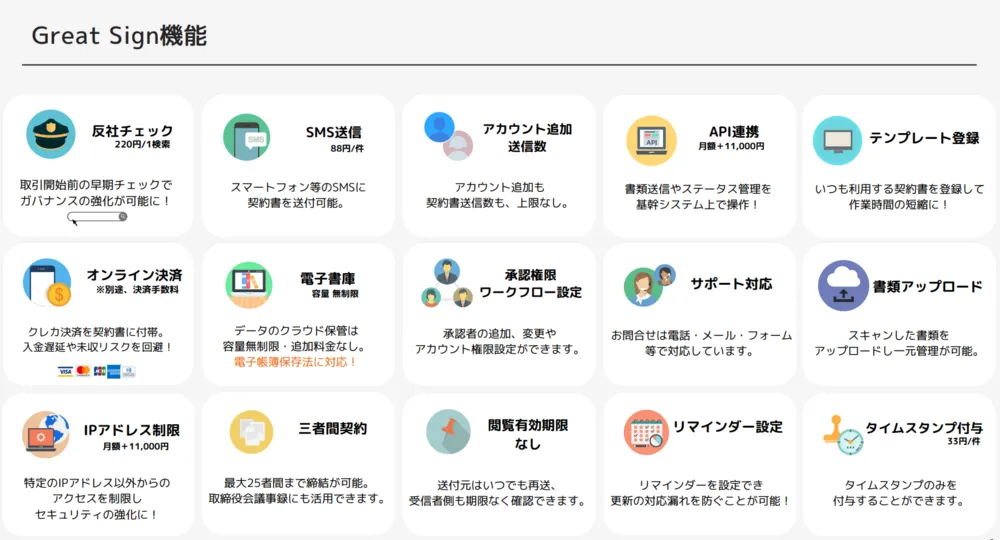This screenshot has width=1000, height=540.
Task: Click the stamp and clock icon
Action: [x=842, y=435]
